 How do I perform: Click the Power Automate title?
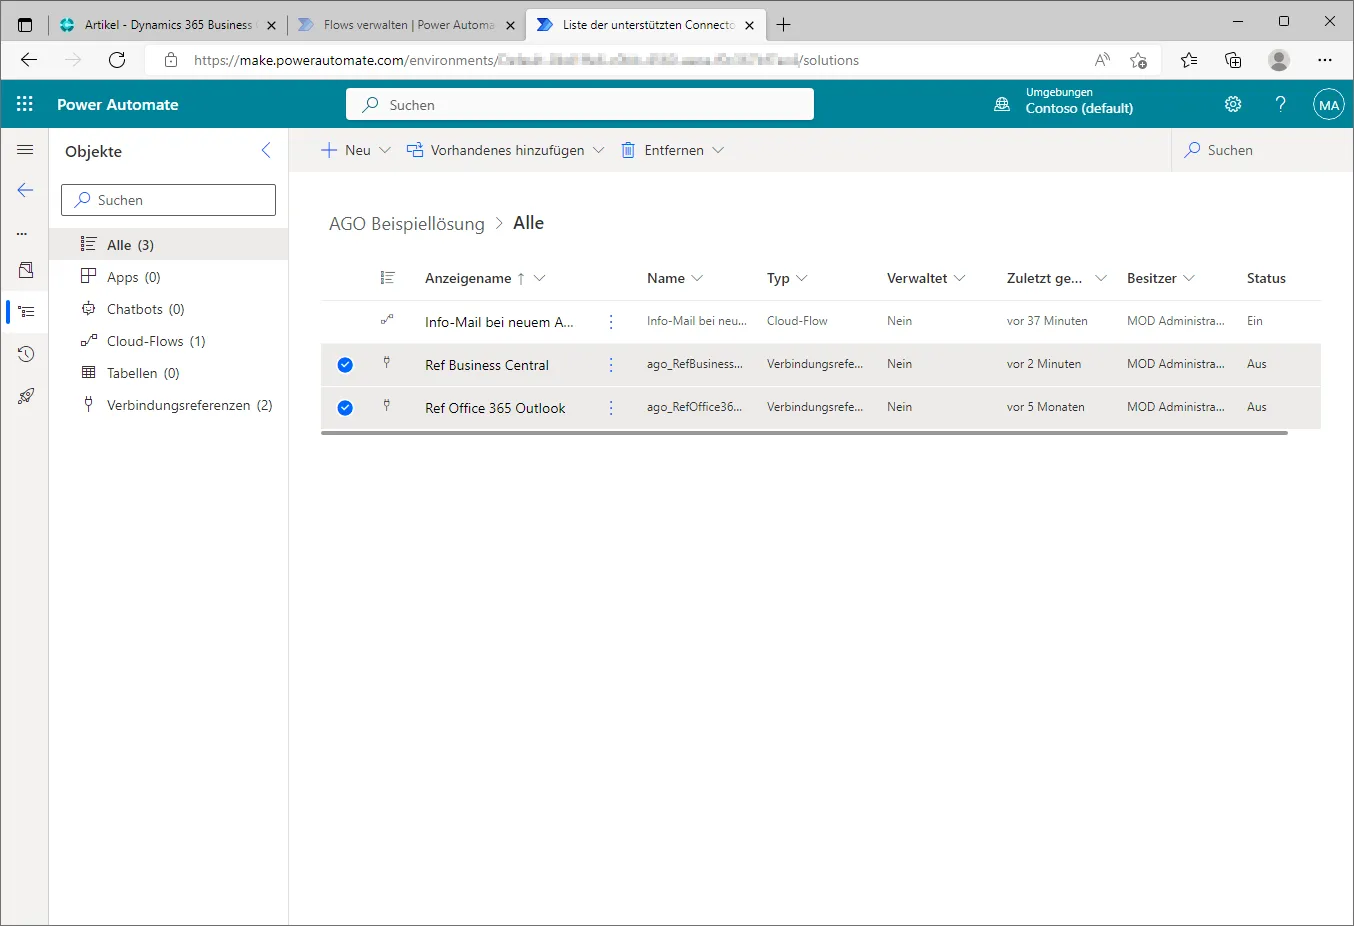click(x=118, y=104)
